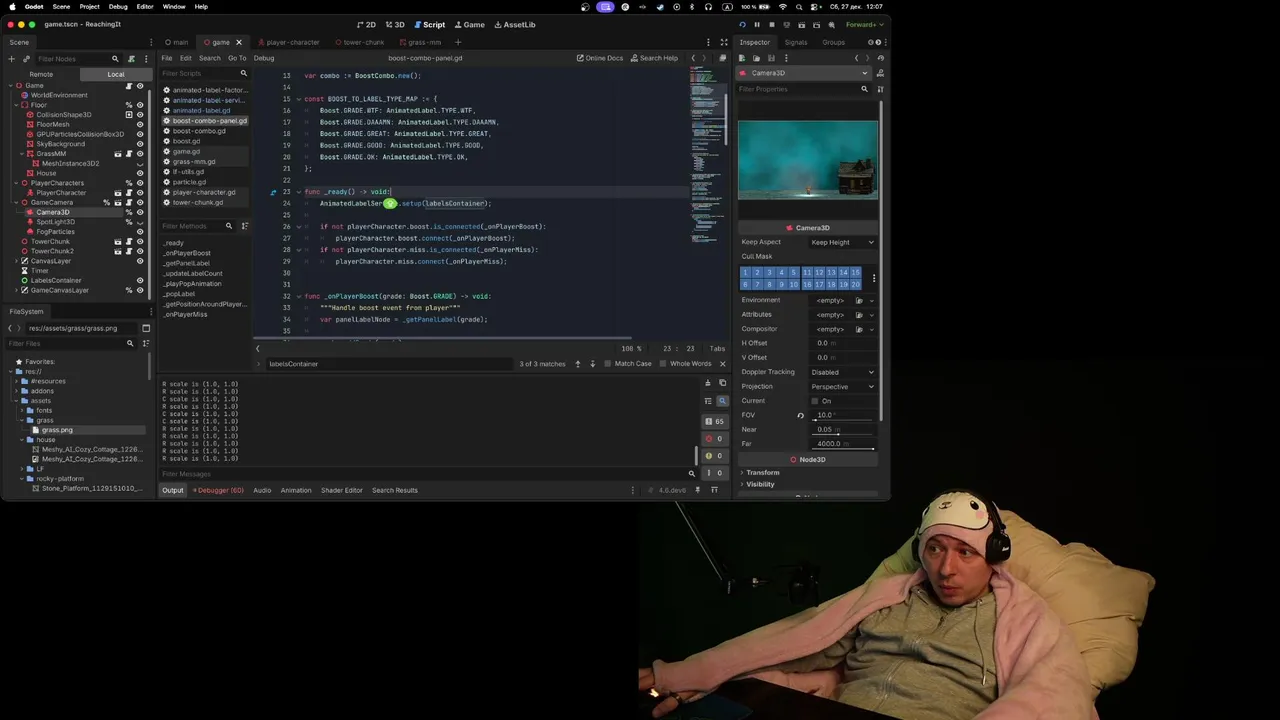
Task: Open the Signals tab
Action: click(796, 42)
